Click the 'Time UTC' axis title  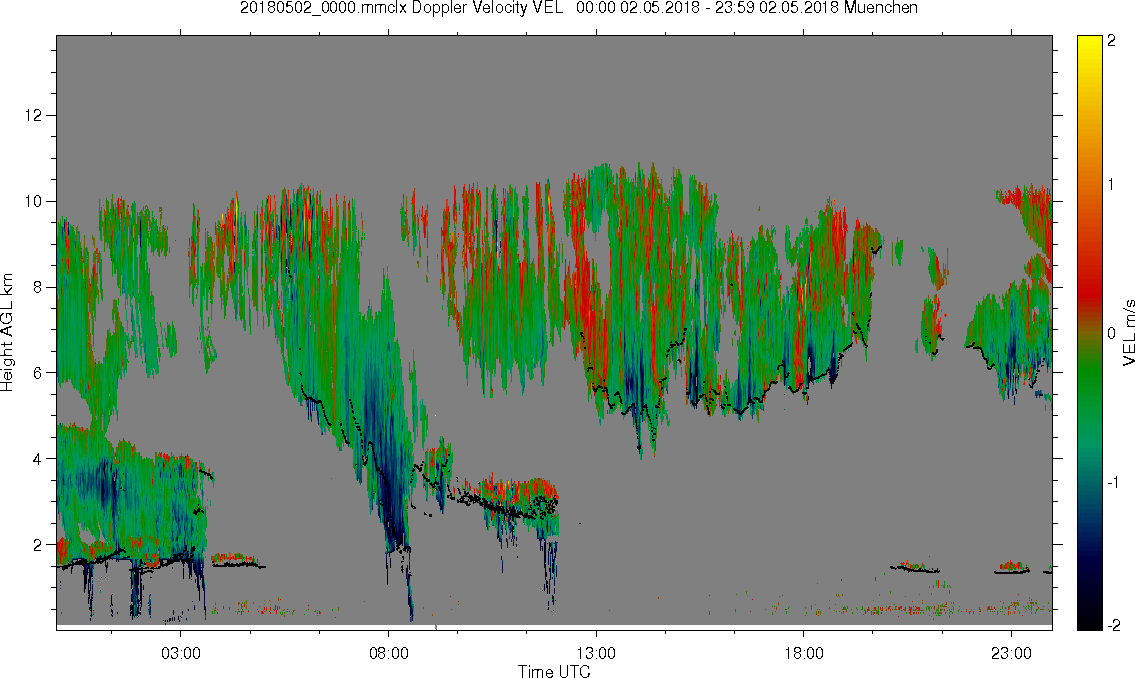(x=554, y=671)
